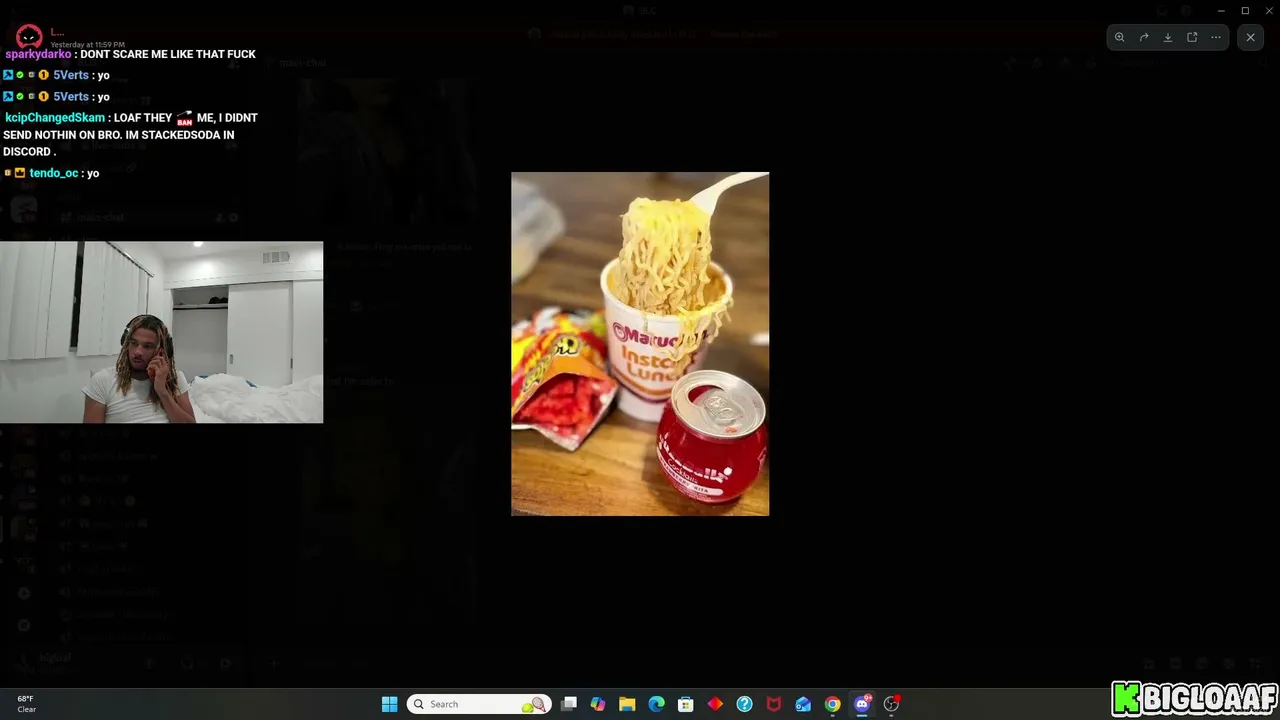Launch McAfee from the taskbar
The image size is (1280, 720).
click(774, 704)
